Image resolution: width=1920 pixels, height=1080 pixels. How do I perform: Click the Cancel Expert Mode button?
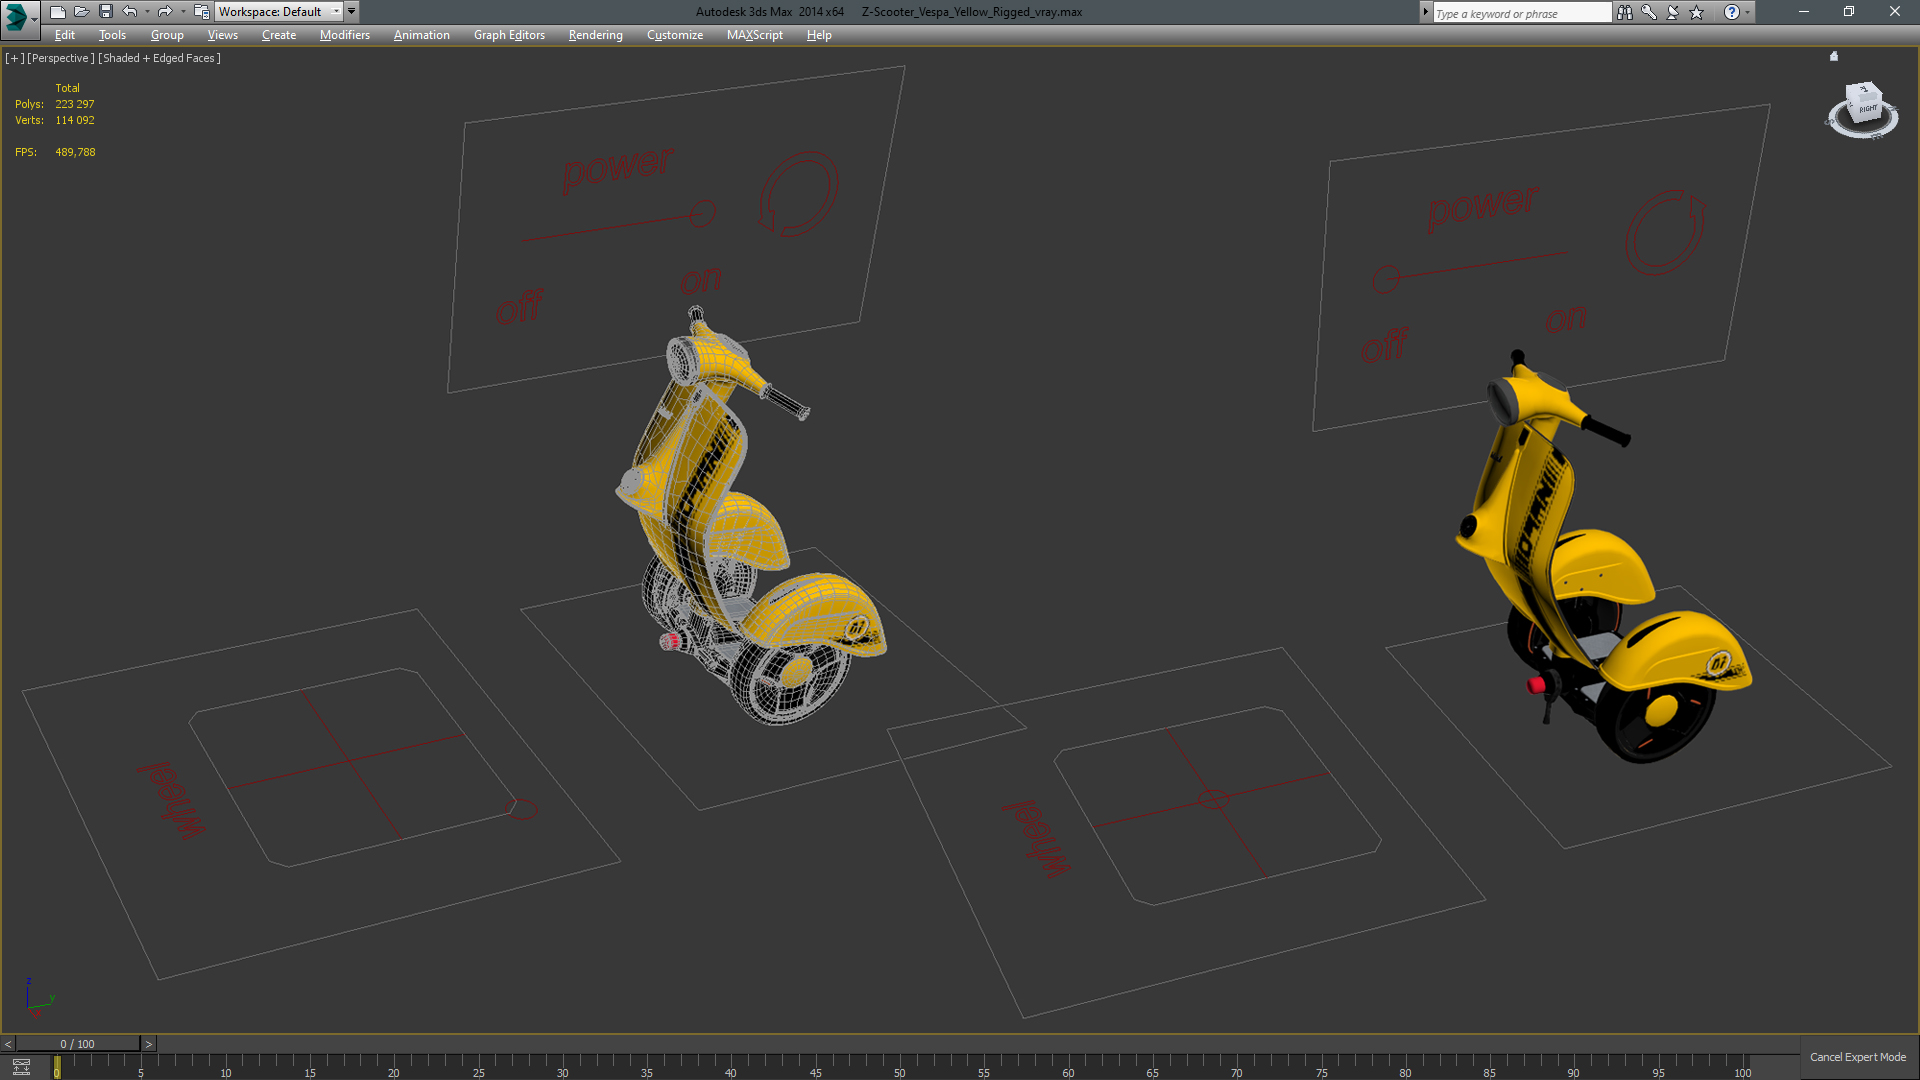click(1858, 1057)
